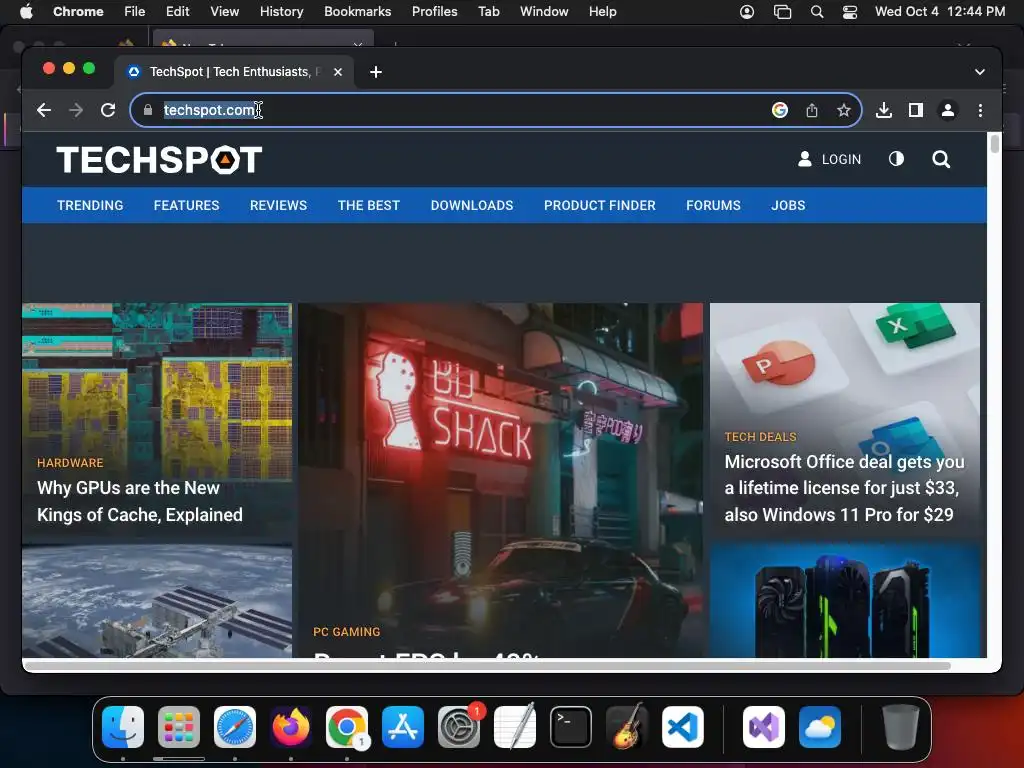Click the TECH DEALS category label
This screenshot has height=768, width=1024.
coord(760,437)
